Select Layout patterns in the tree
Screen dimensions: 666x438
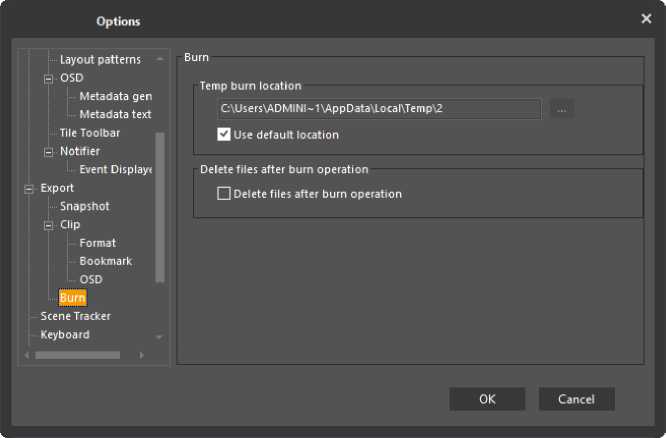(100, 60)
